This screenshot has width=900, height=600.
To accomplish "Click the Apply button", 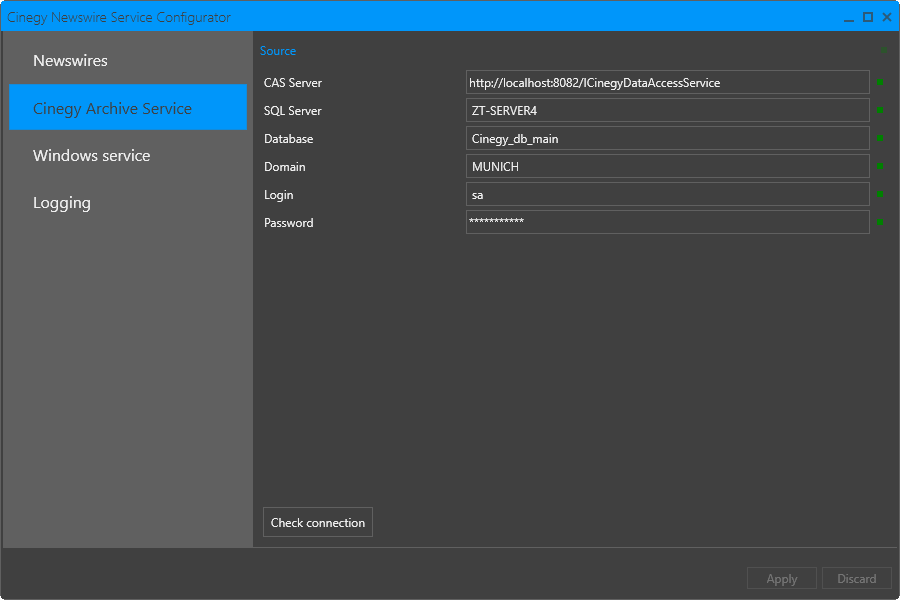I will (x=782, y=578).
